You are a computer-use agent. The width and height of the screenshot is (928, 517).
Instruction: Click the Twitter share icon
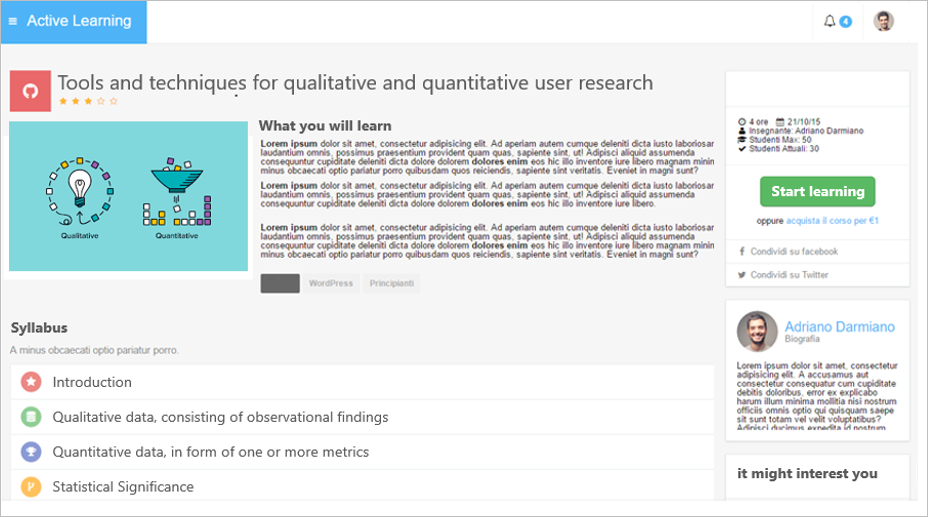[741, 275]
